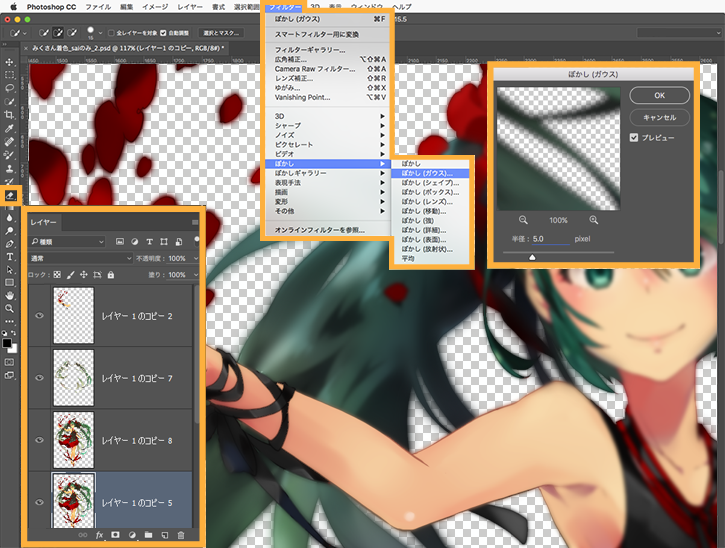Uncheck the 自動調整 checkbox
The image size is (725, 548).
coord(163,33)
